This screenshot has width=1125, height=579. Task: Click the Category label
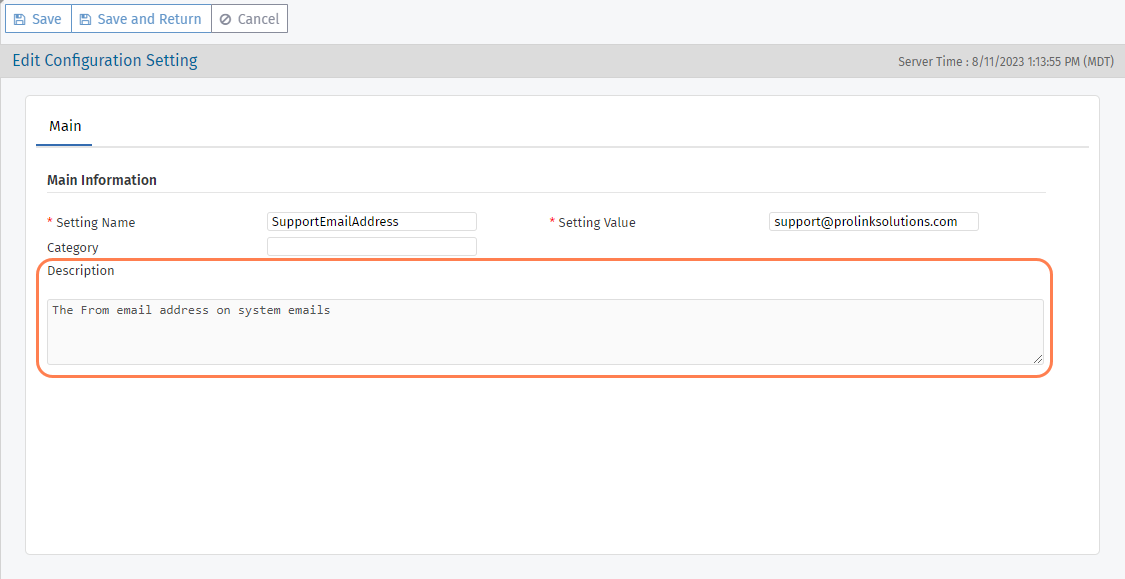pos(73,247)
